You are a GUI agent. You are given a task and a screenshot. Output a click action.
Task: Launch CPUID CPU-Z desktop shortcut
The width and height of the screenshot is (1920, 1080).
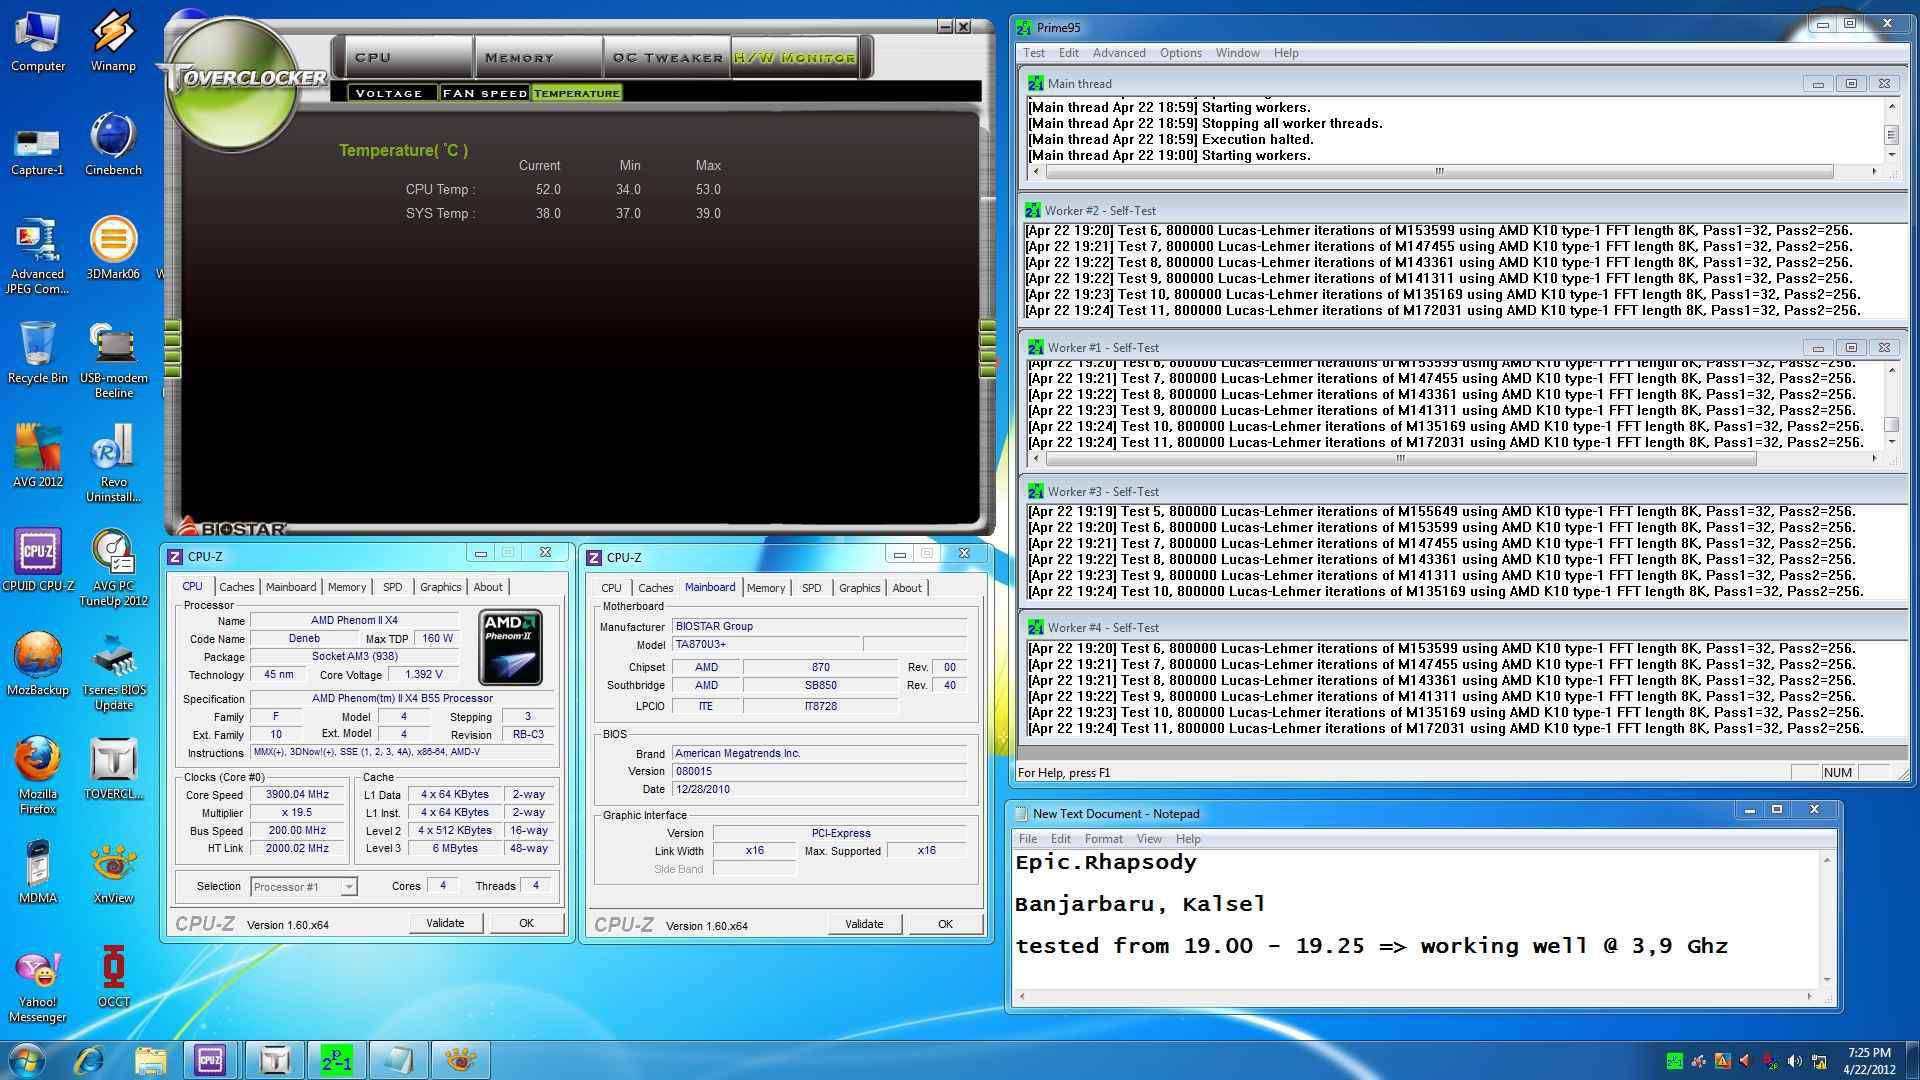coord(38,561)
